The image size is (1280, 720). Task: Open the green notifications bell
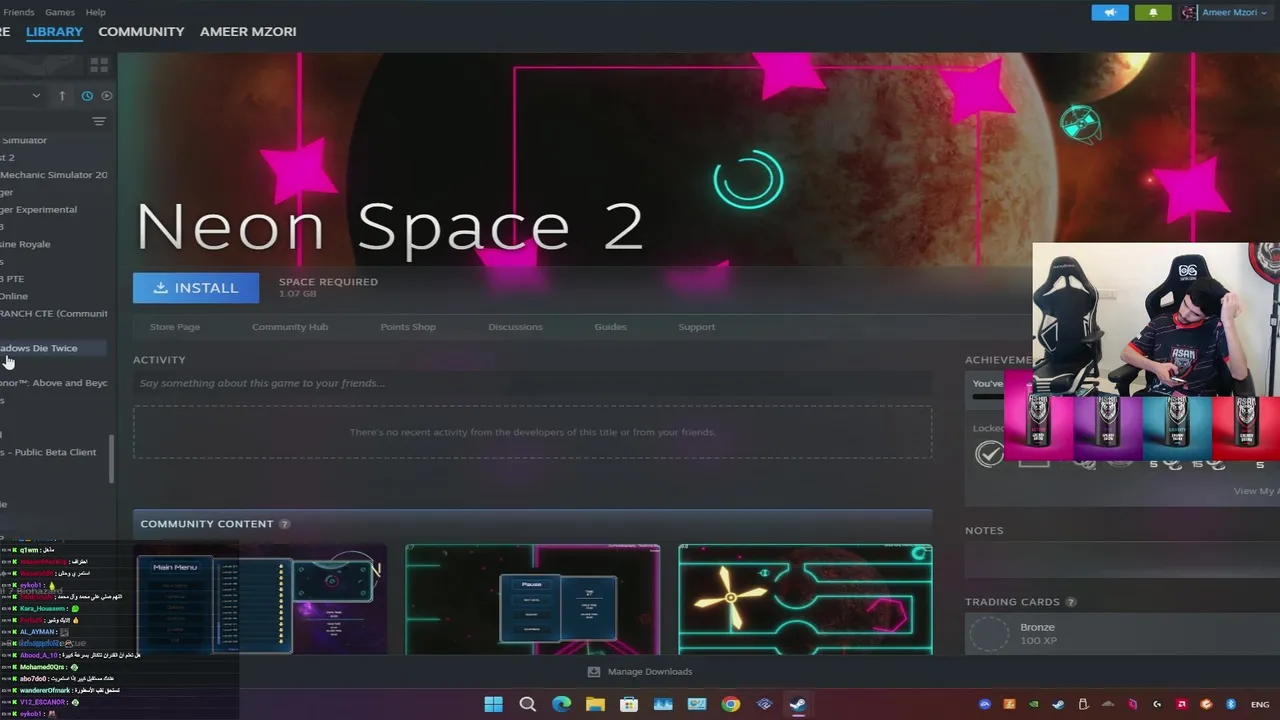(x=1153, y=13)
